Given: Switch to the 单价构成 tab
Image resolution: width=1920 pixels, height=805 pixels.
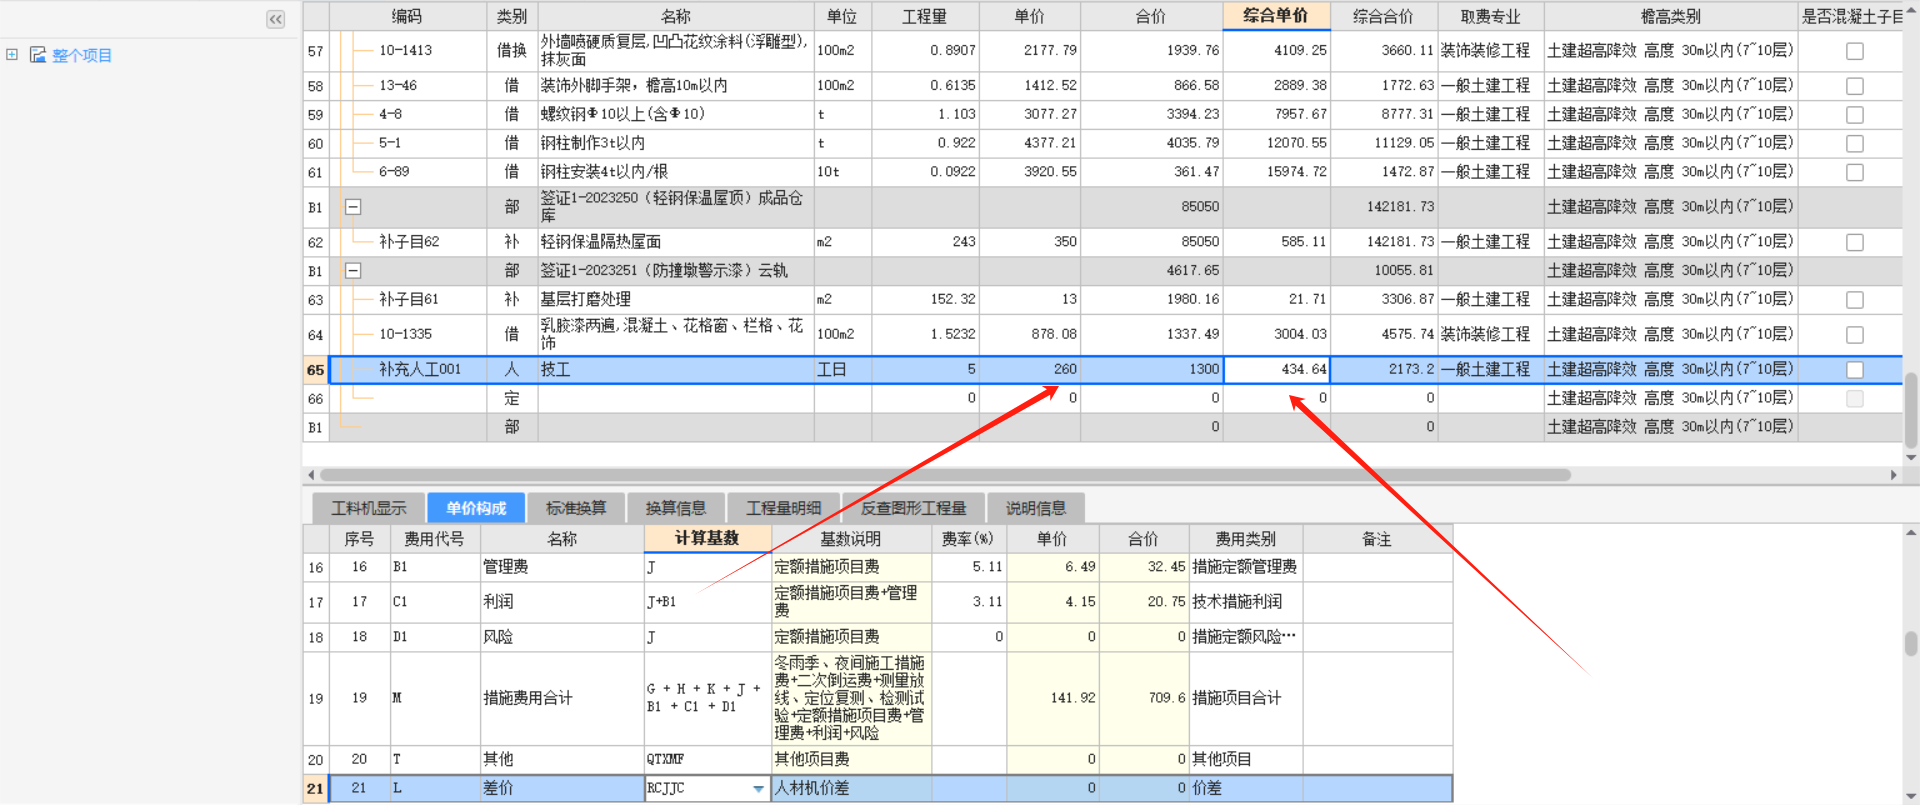Looking at the screenshot, I should coord(476,508).
